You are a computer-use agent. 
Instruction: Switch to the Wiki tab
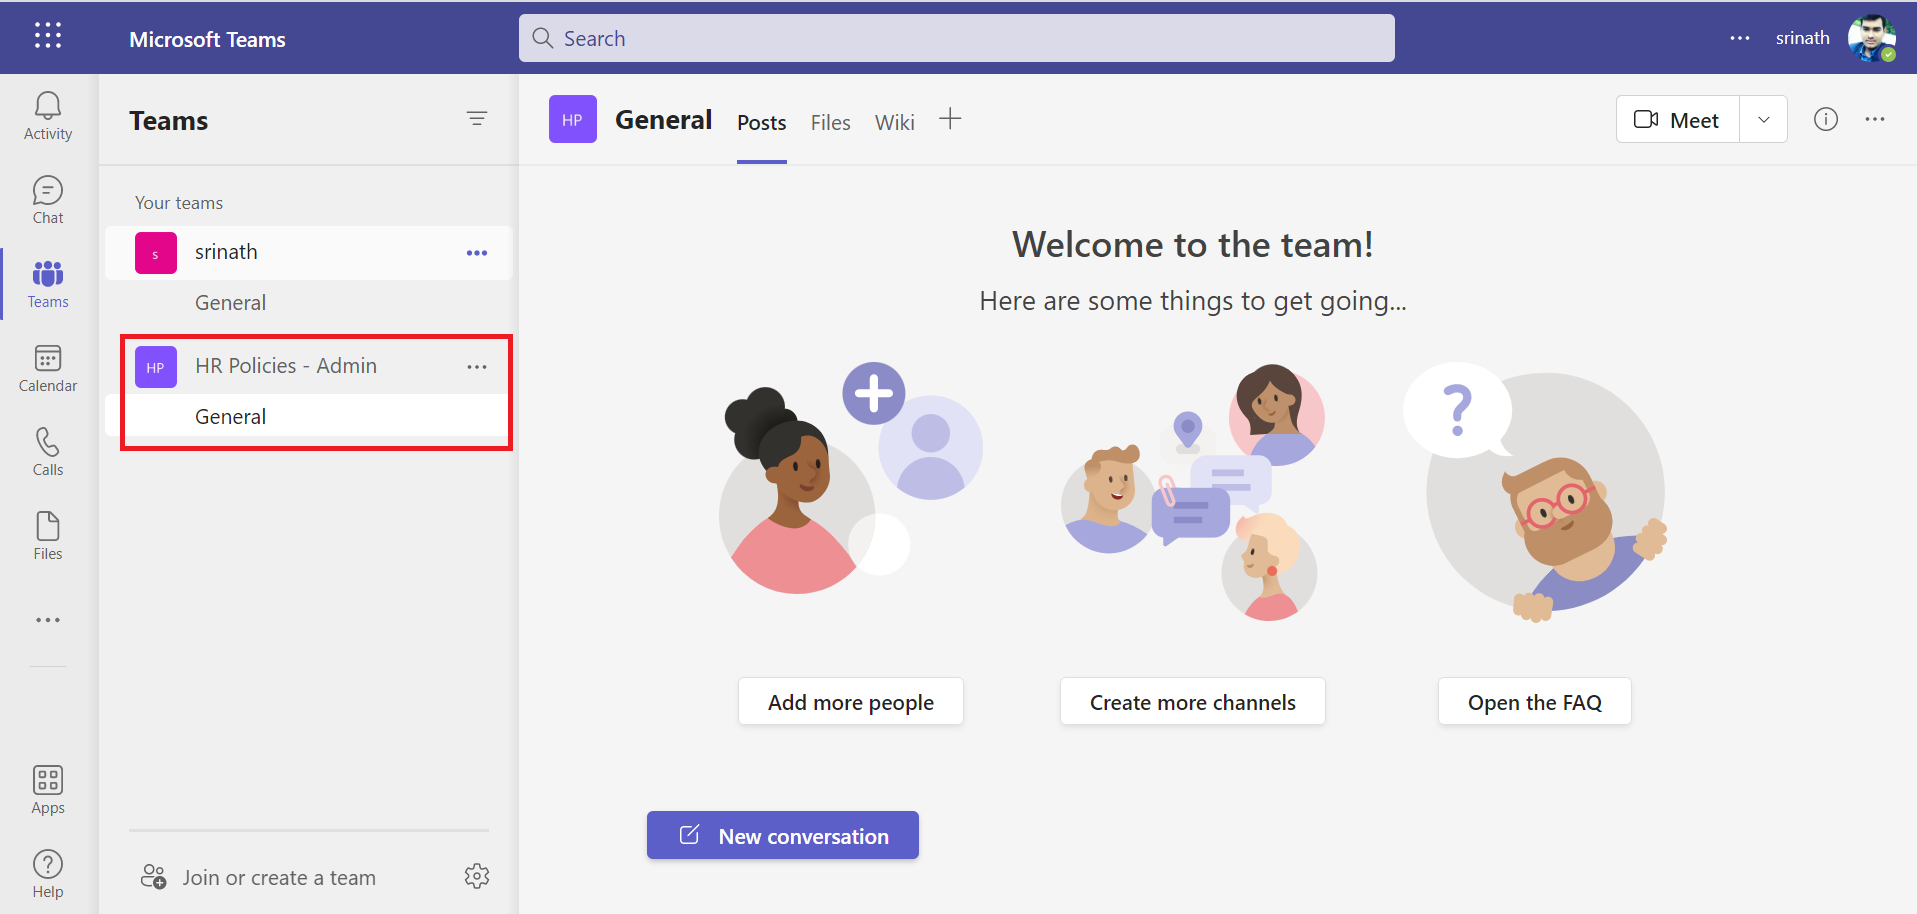click(x=894, y=122)
